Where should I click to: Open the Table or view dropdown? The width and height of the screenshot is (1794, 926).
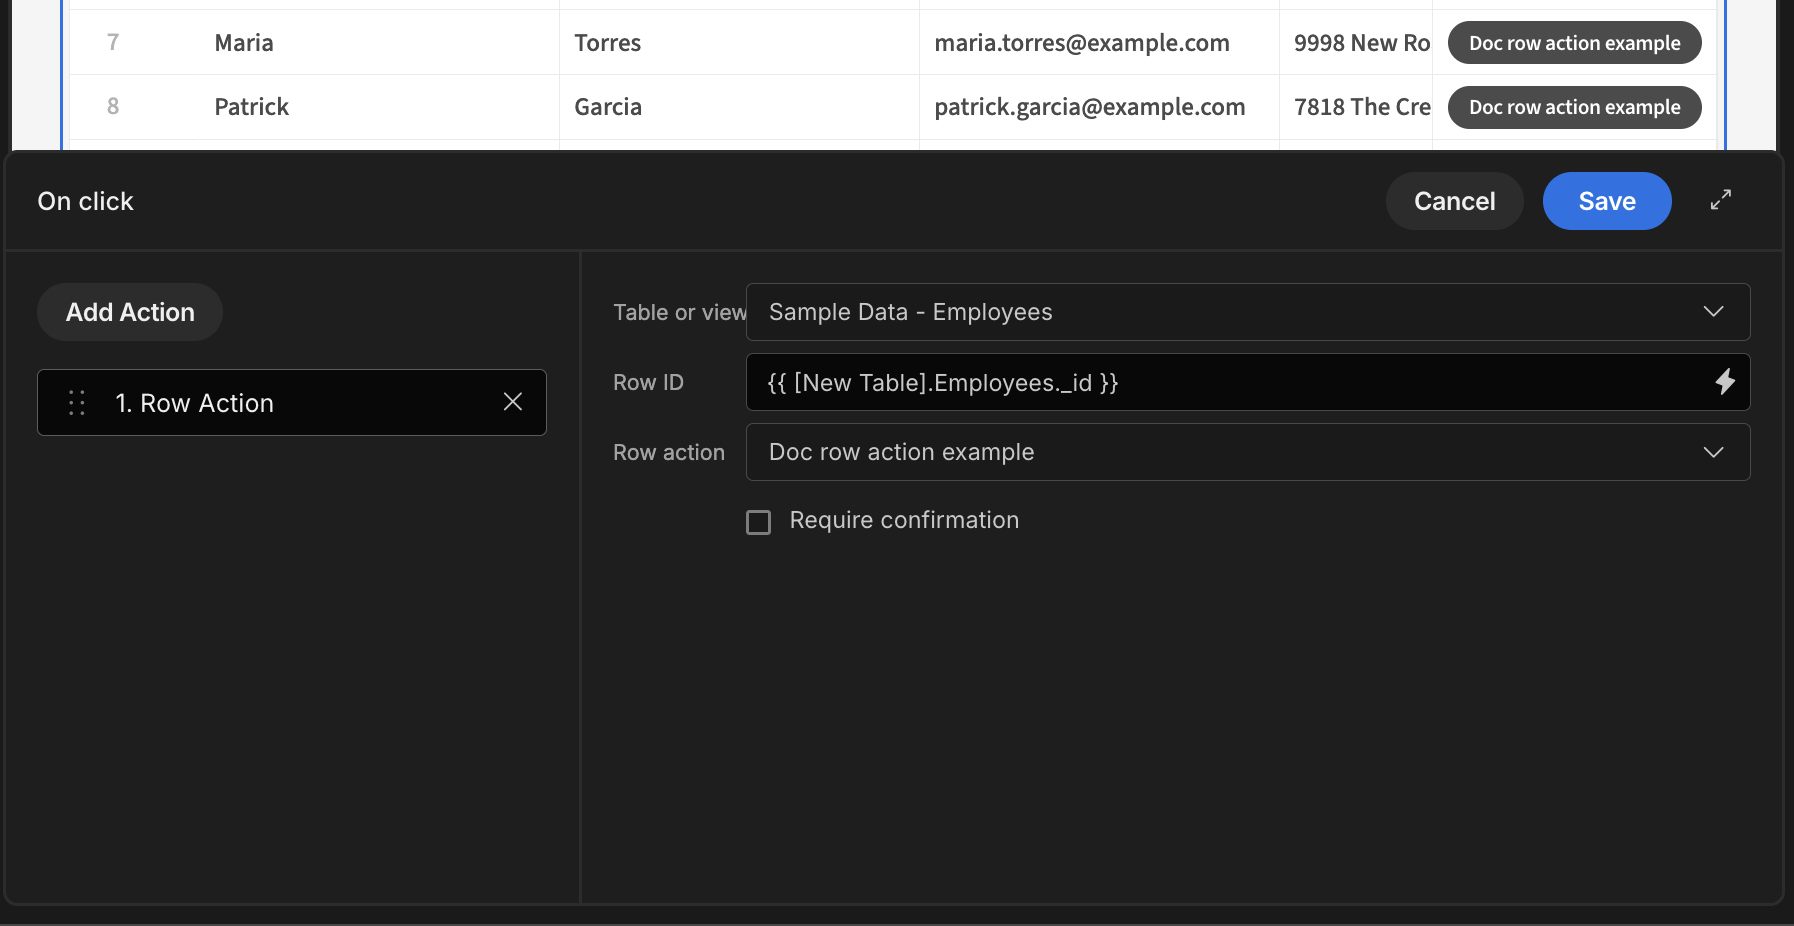click(x=1248, y=312)
